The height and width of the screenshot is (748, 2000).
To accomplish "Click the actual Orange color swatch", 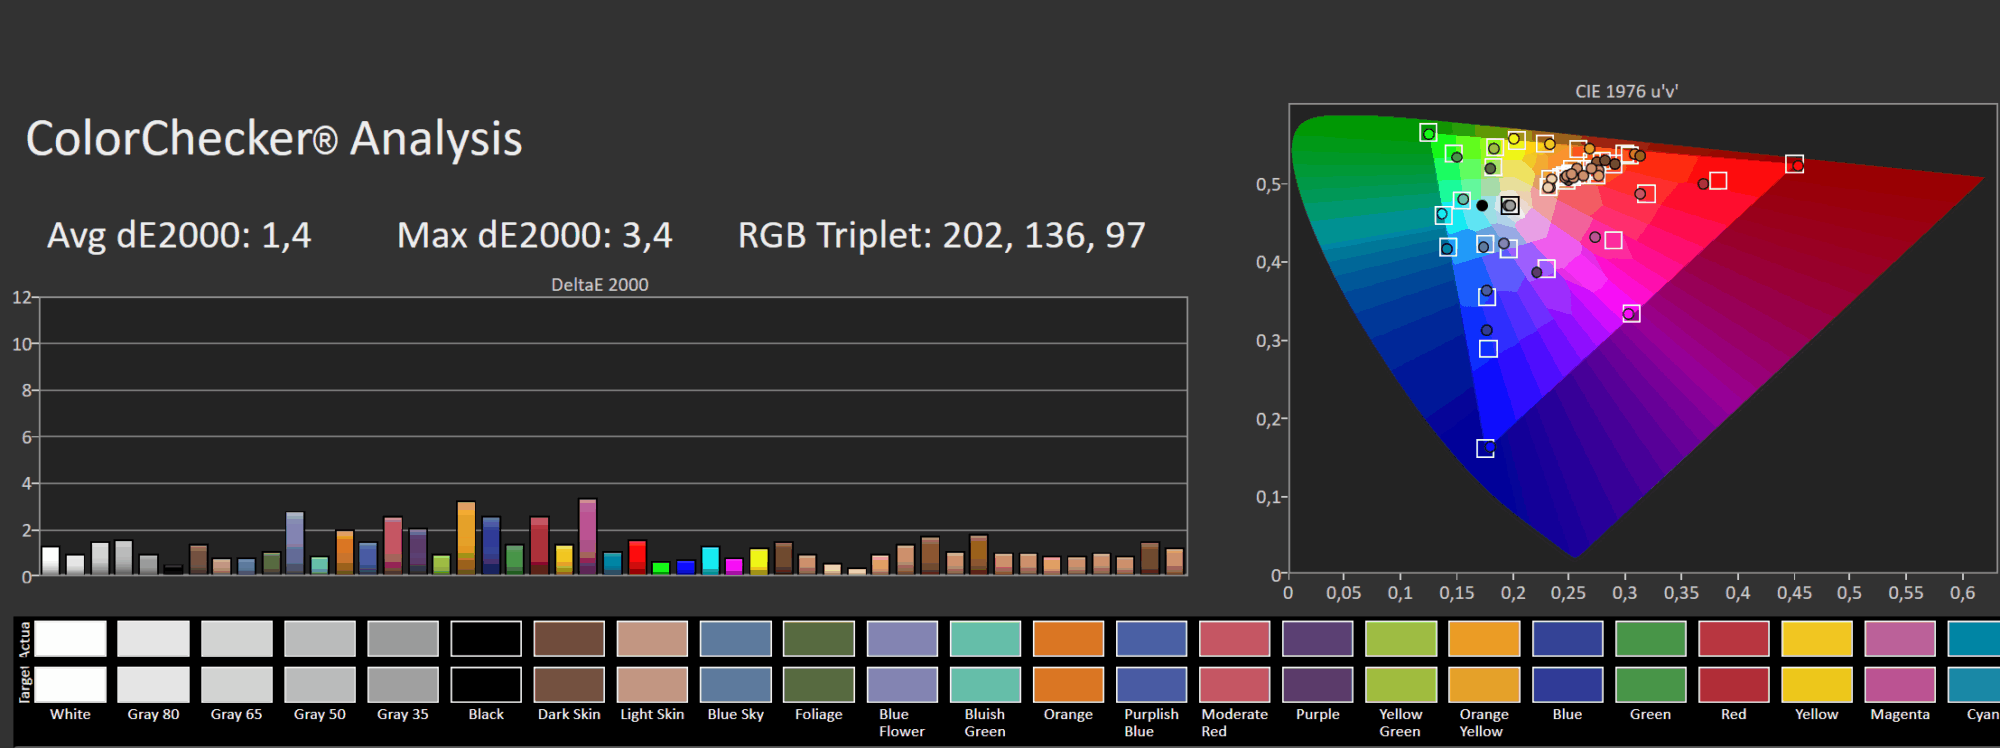I will [1068, 638].
